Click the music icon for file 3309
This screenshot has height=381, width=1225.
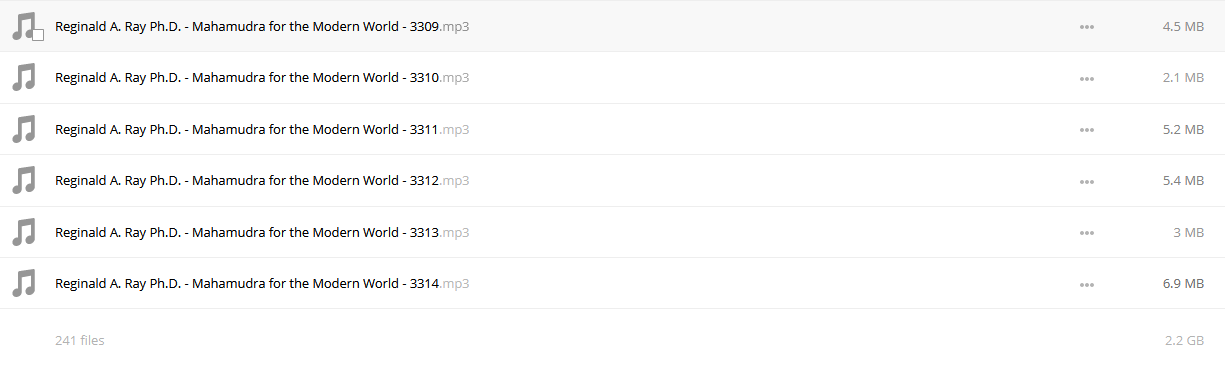point(23,26)
